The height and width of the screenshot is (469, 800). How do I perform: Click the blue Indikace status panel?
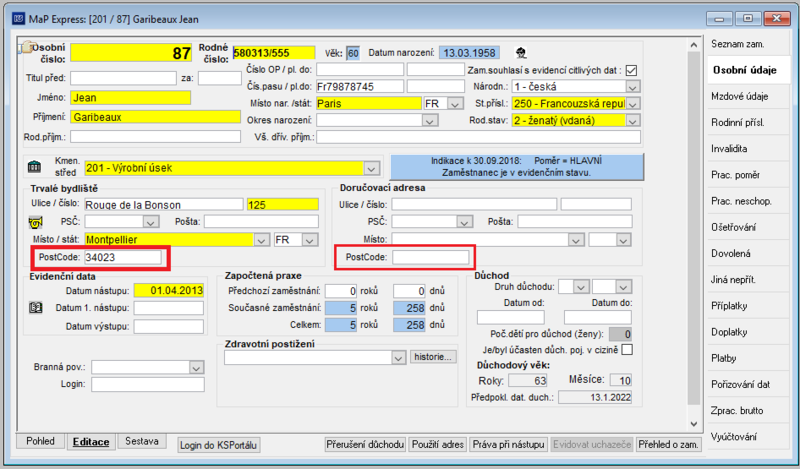pyautogui.click(x=517, y=167)
